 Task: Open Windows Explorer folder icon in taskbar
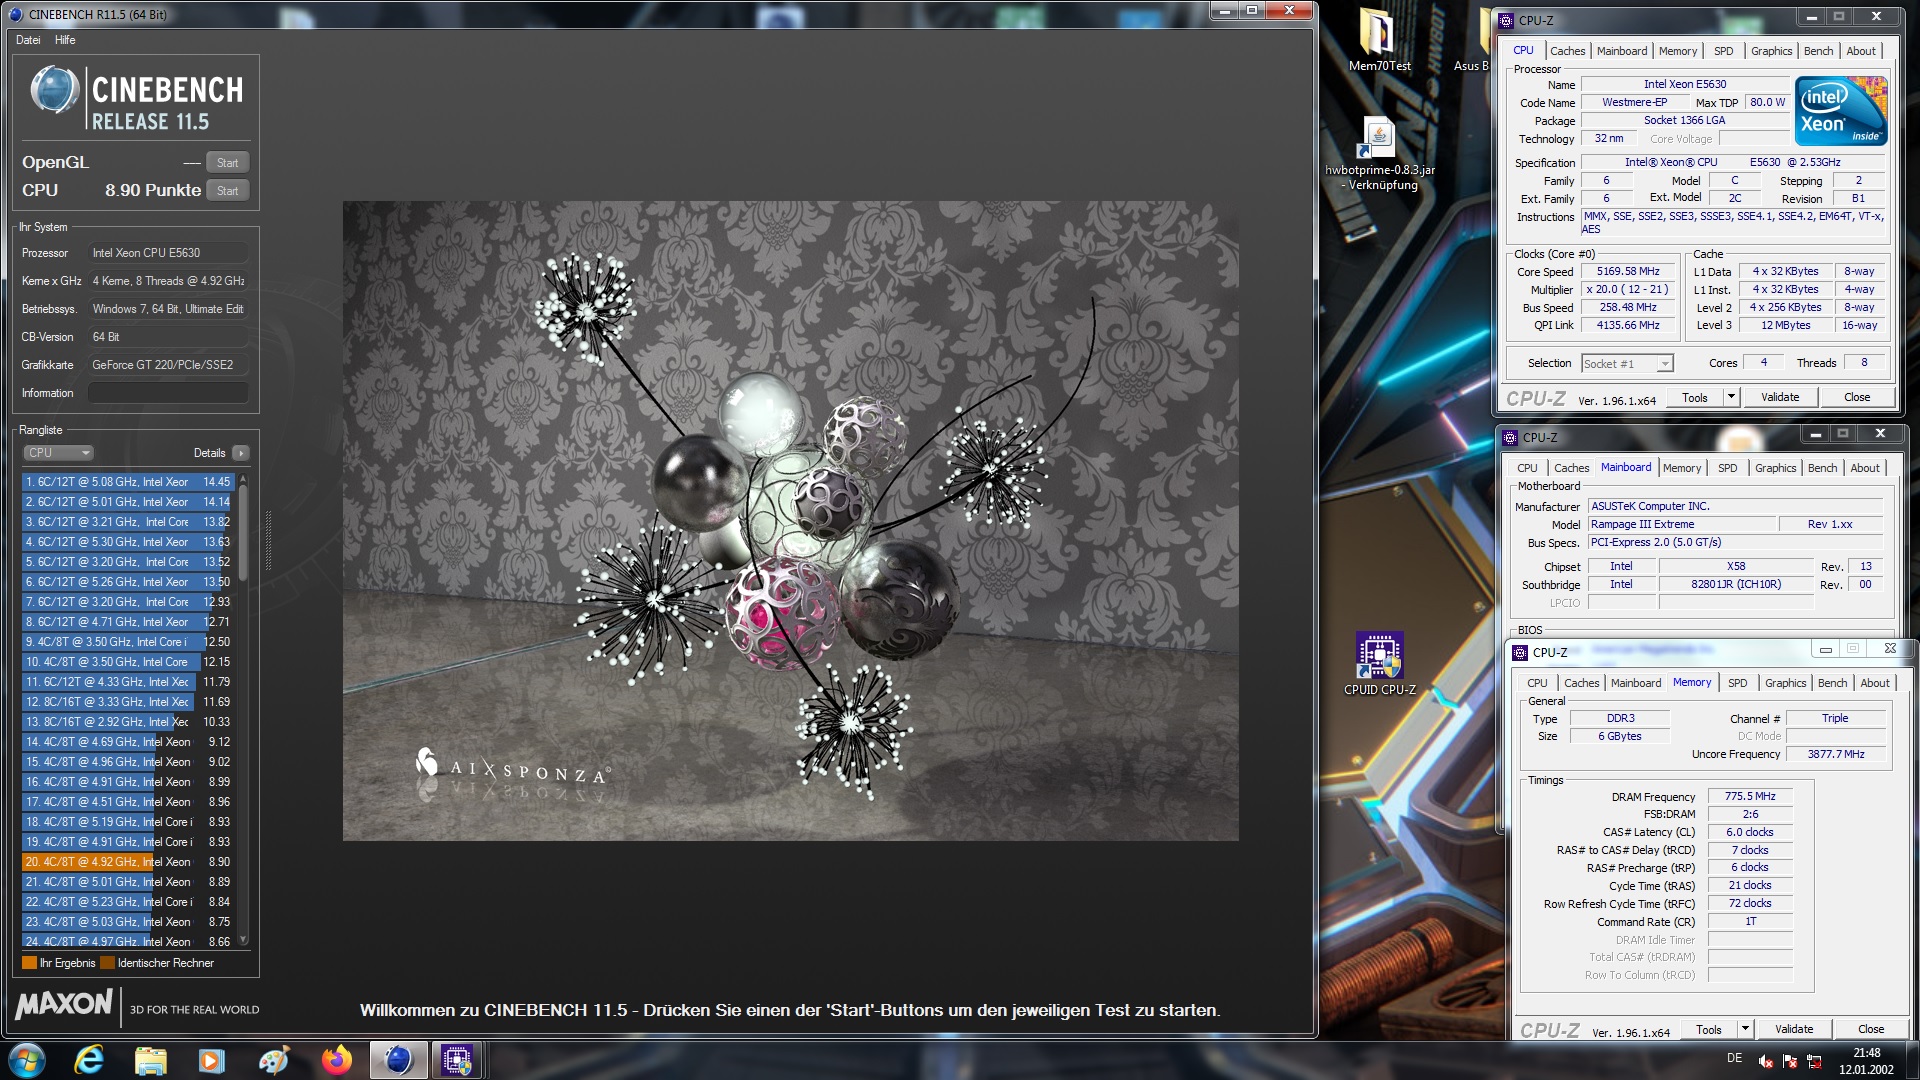pyautogui.click(x=150, y=1059)
